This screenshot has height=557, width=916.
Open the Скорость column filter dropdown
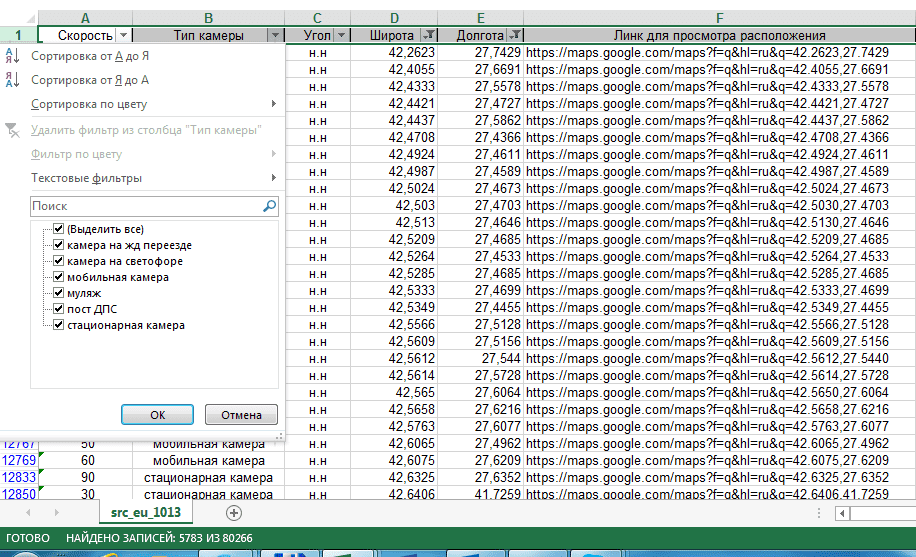click(123, 35)
